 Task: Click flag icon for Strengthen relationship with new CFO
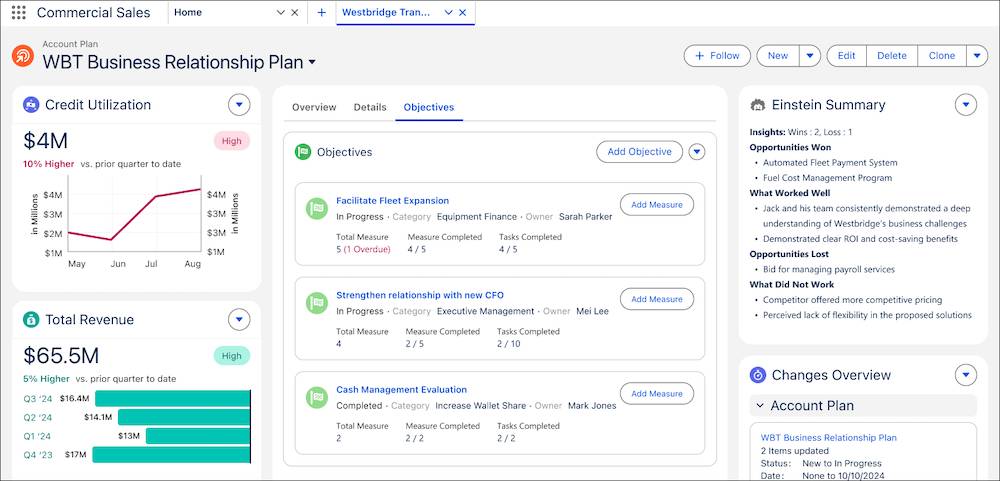tap(317, 304)
